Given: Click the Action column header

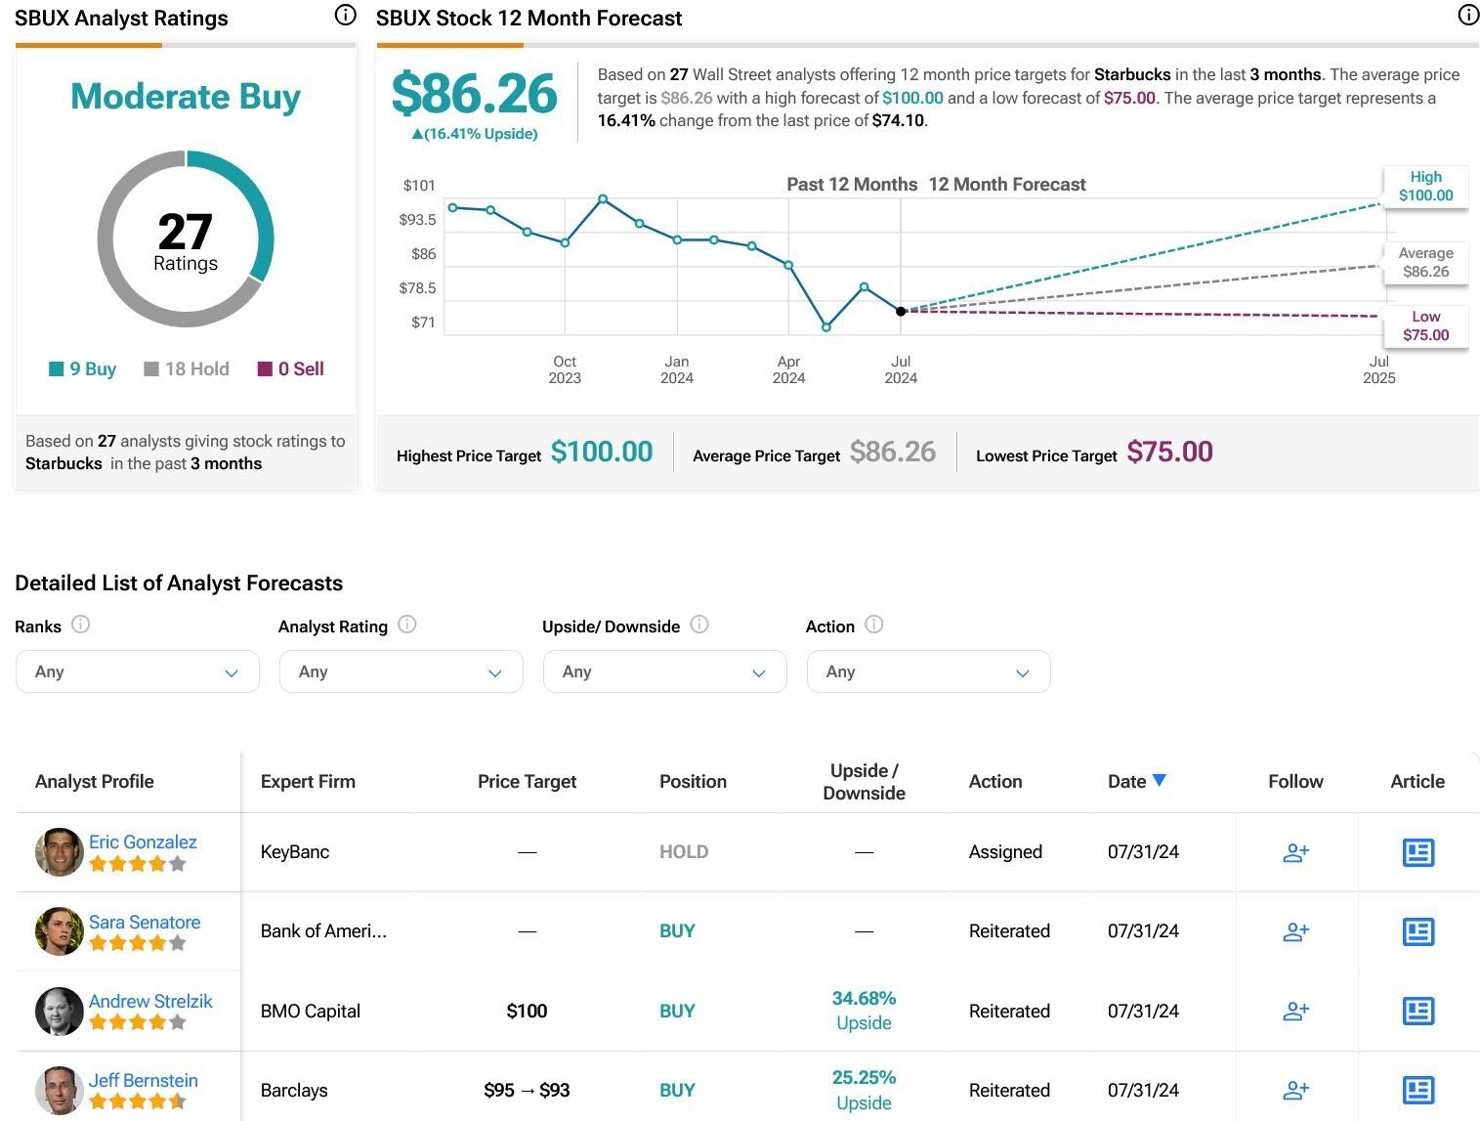Looking at the screenshot, I should coord(995,781).
